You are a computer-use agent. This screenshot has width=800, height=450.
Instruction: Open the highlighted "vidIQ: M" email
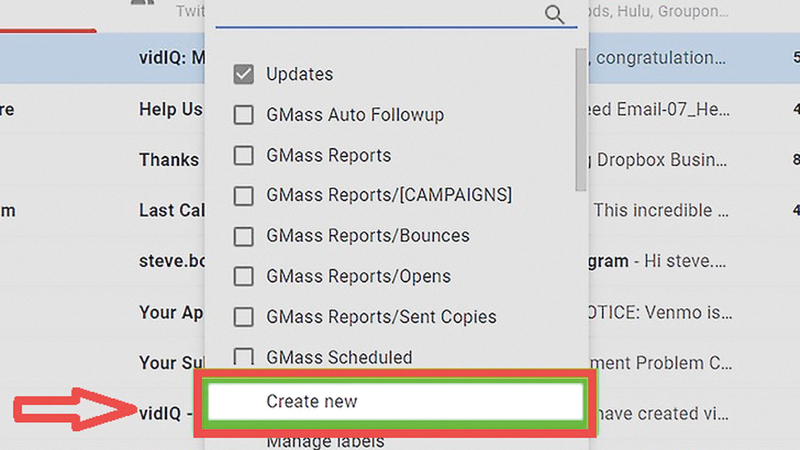pyautogui.click(x=171, y=57)
